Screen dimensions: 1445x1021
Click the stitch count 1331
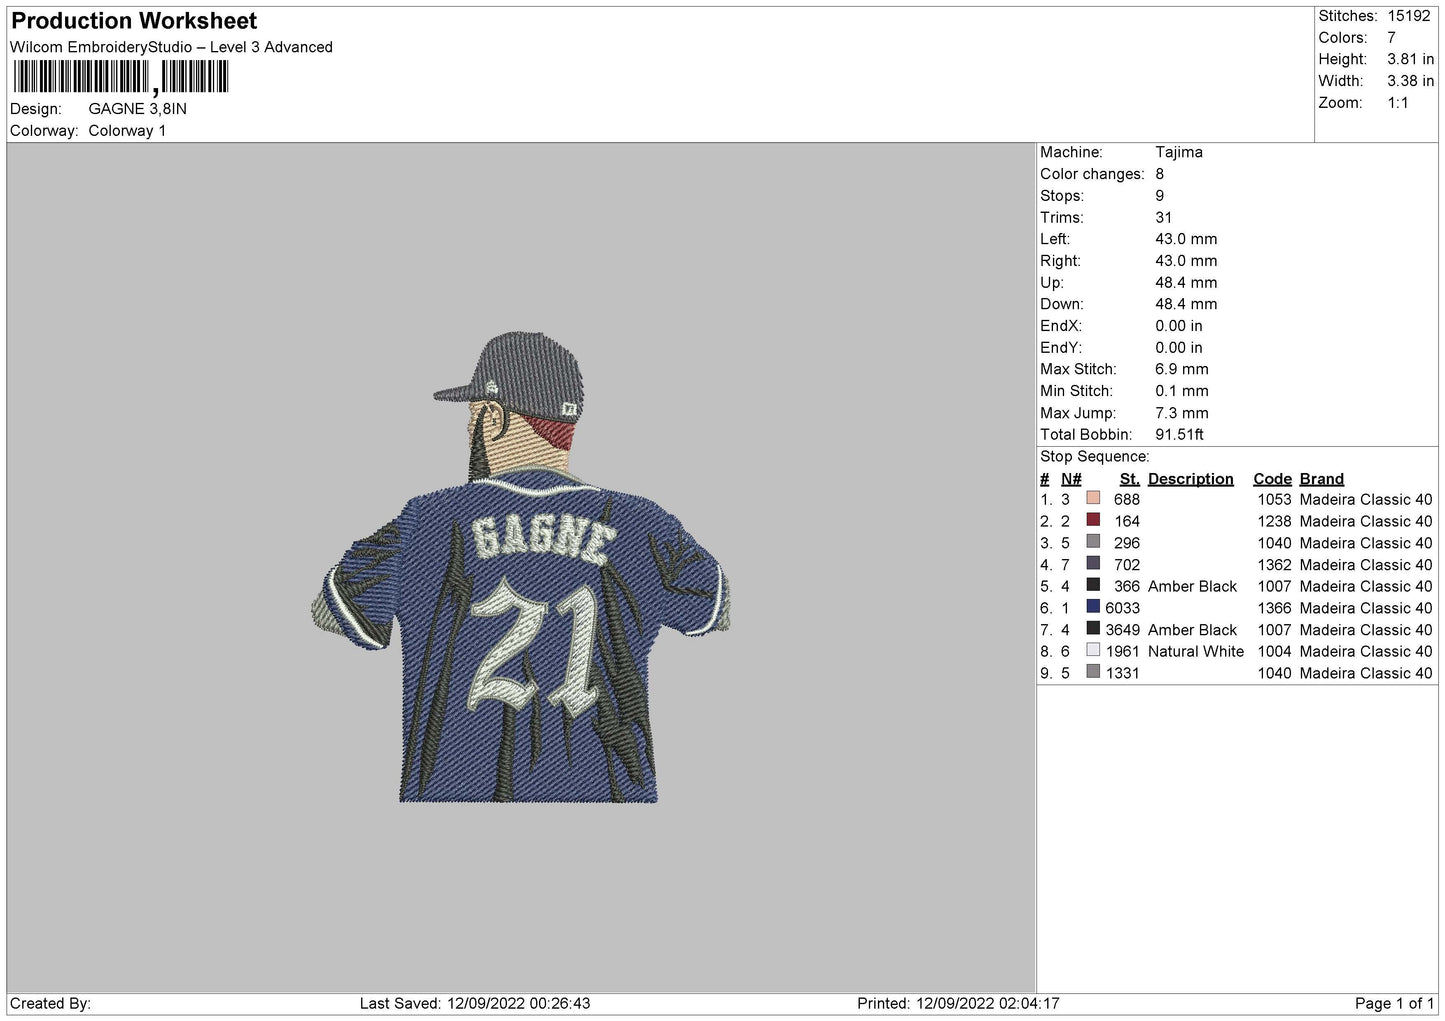tap(1122, 673)
